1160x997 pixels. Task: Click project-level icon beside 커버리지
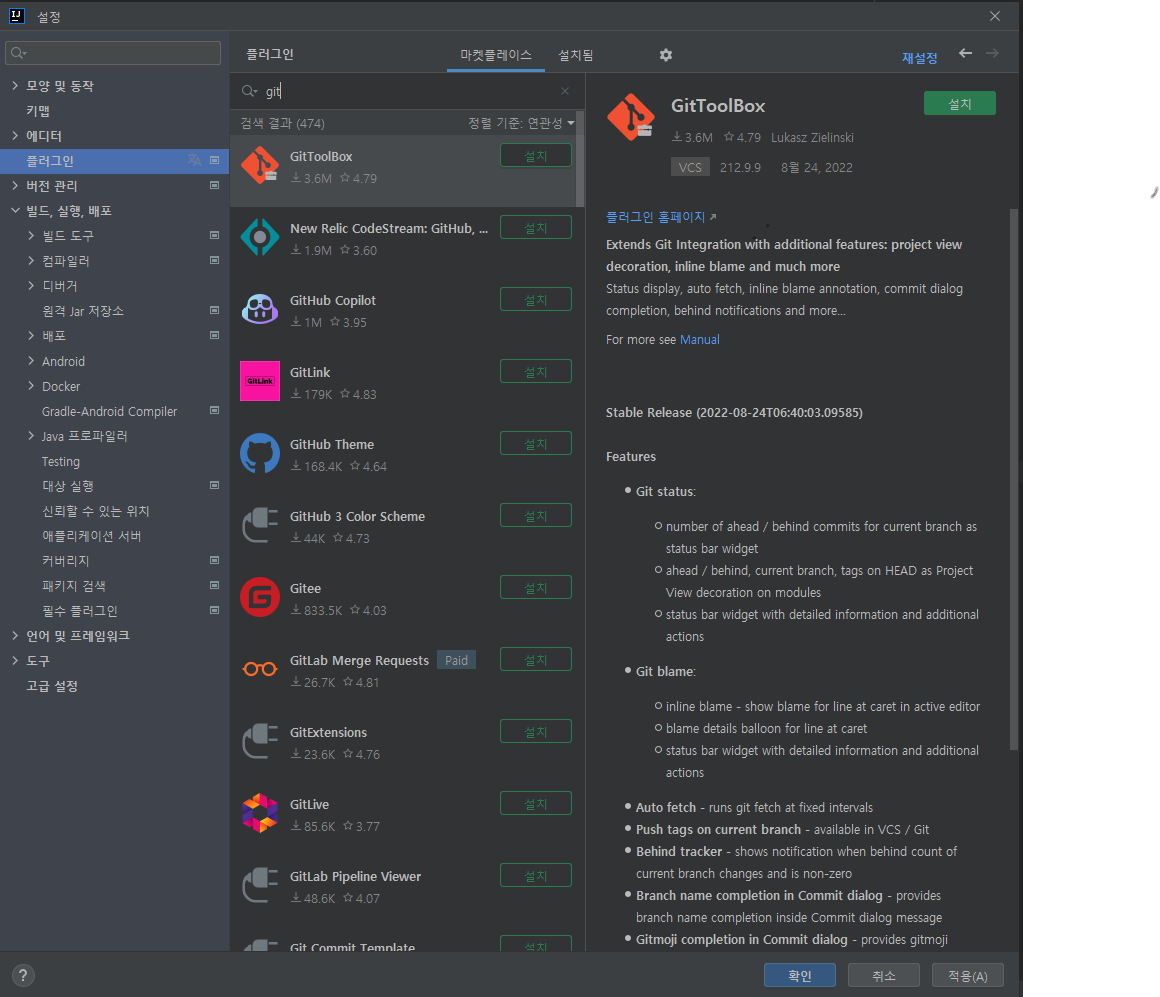(x=215, y=561)
